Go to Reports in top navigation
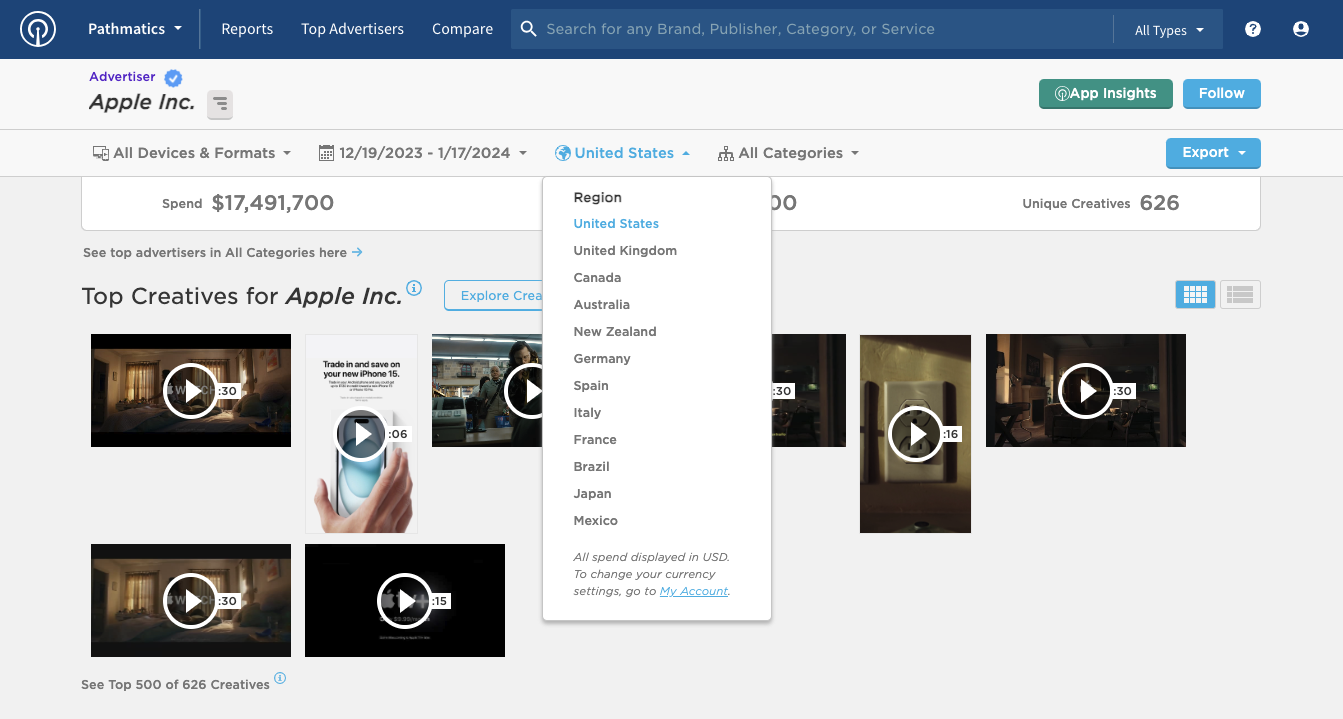Screen dimensions: 1343x719 point(247,29)
